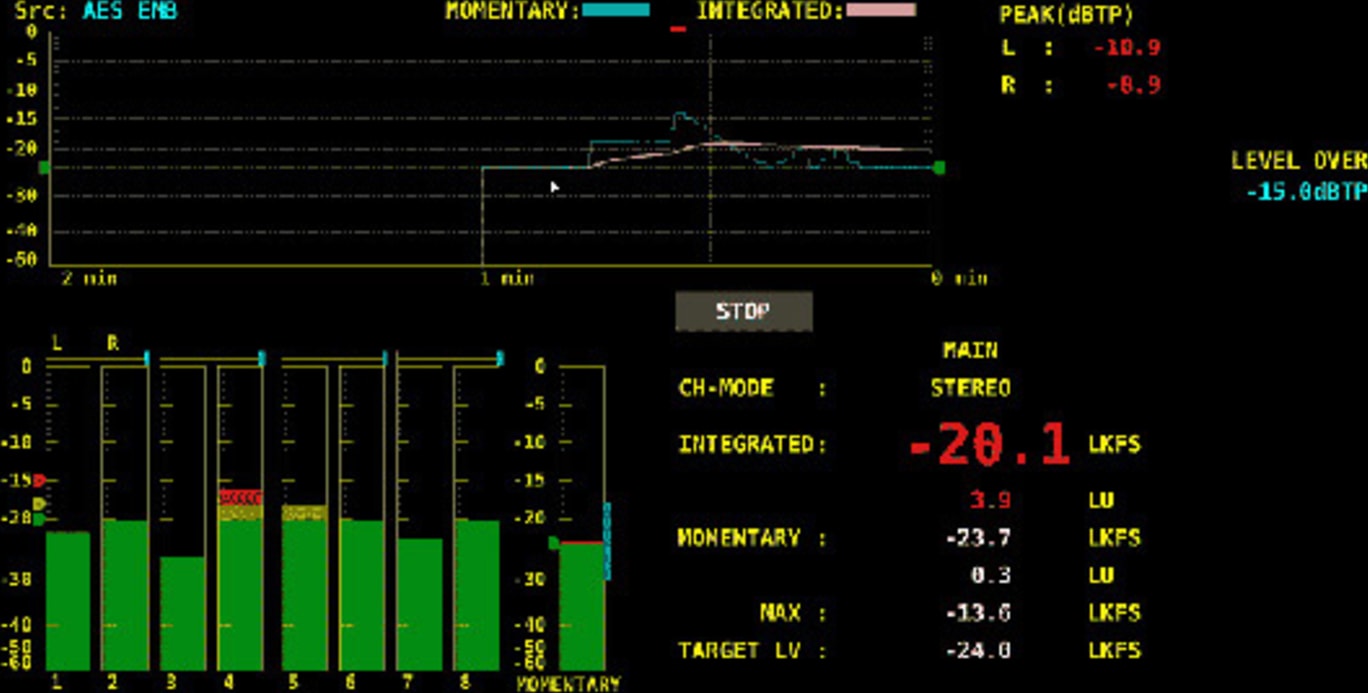Screen dimensions: 1368x693
Task: Click the L channel label above meter 1
Action: 57,344
